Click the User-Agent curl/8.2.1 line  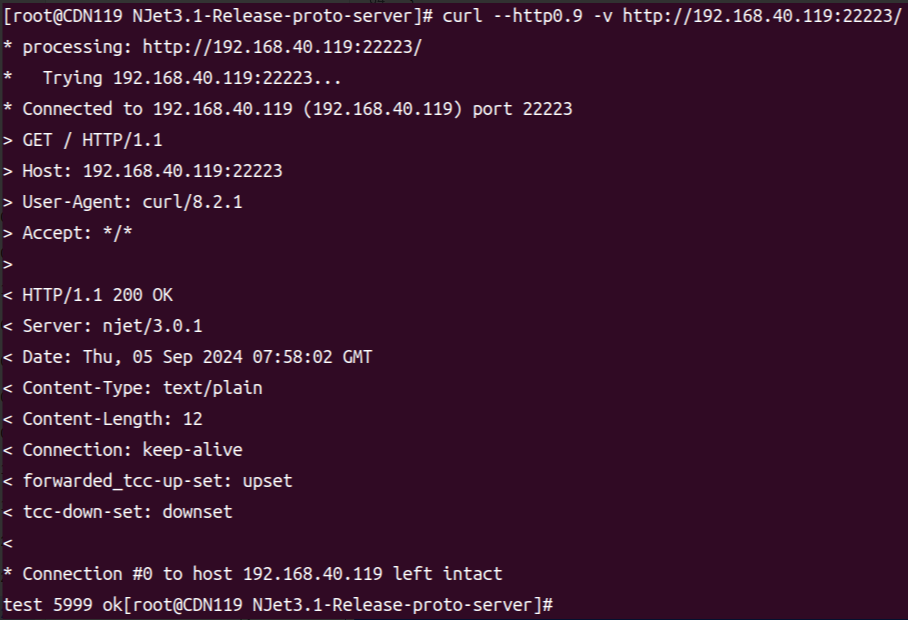point(132,202)
